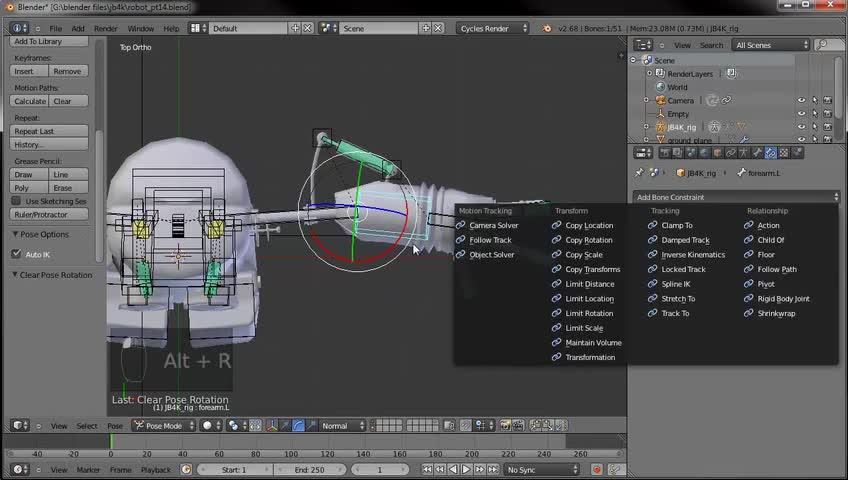
Task: Toggle visibility of JB4K_rig in the outliner
Action: (x=801, y=128)
